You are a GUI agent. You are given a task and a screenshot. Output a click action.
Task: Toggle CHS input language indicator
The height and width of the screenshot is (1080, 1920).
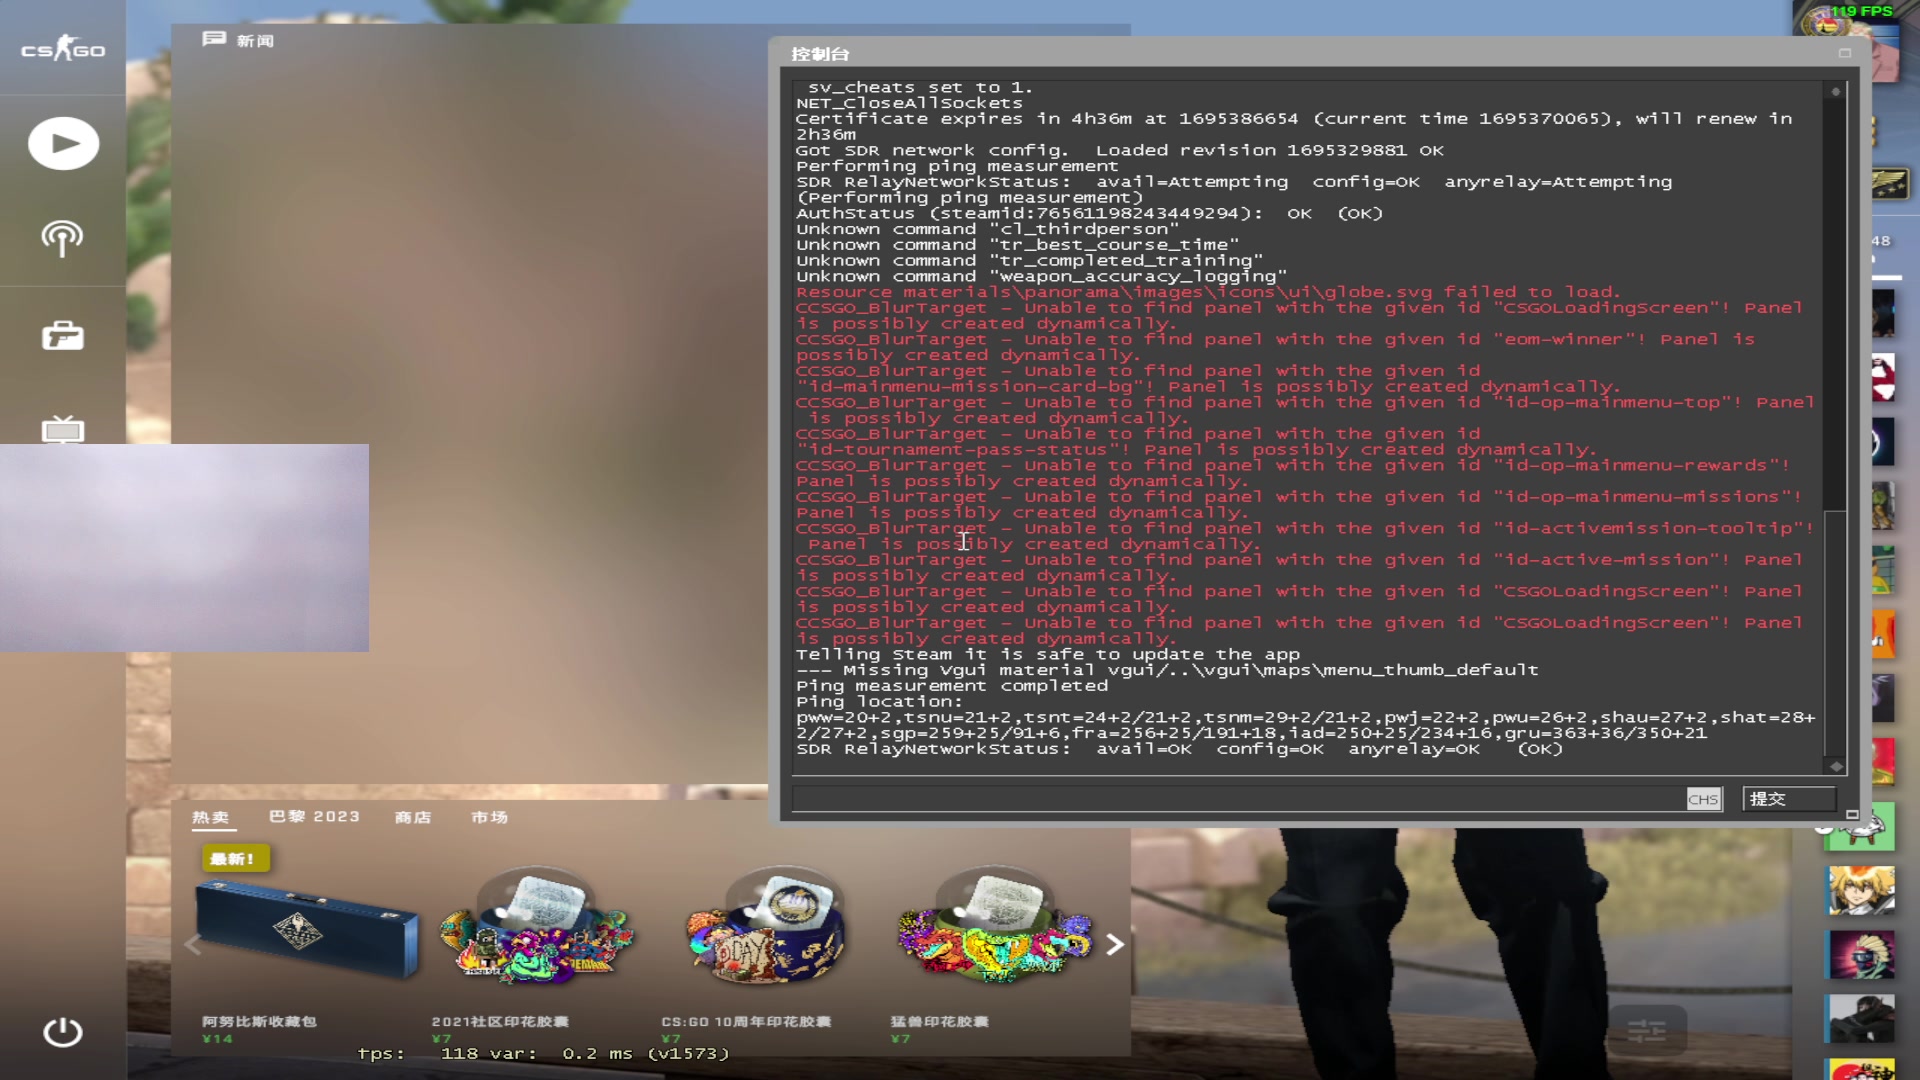(x=1703, y=799)
